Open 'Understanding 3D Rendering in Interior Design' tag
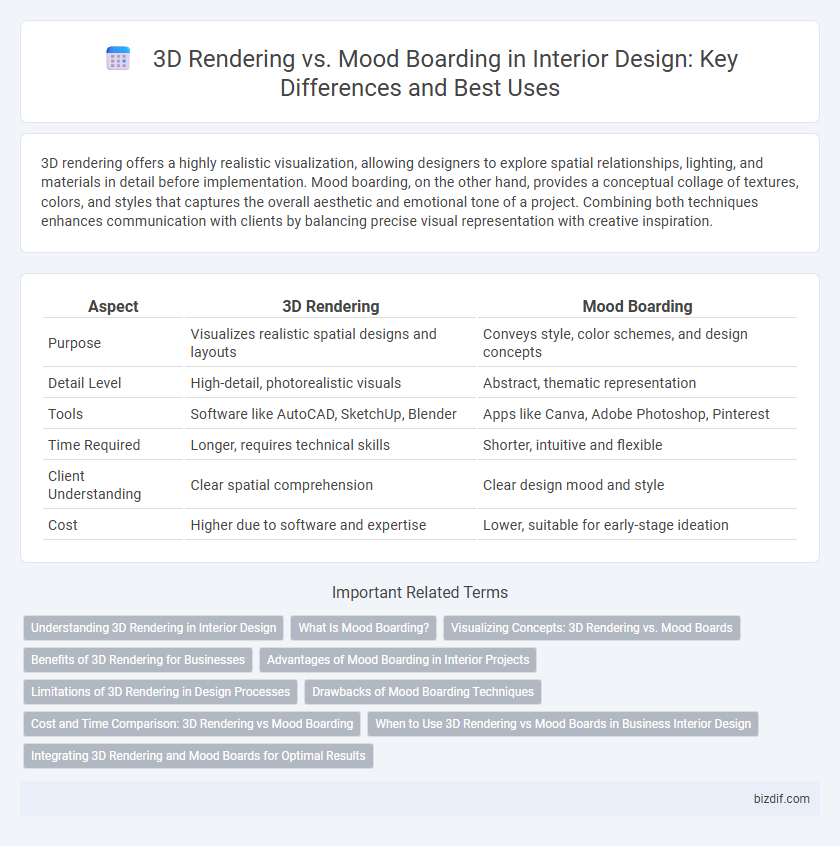This screenshot has width=840, height=846. click(x=153, y=628)
